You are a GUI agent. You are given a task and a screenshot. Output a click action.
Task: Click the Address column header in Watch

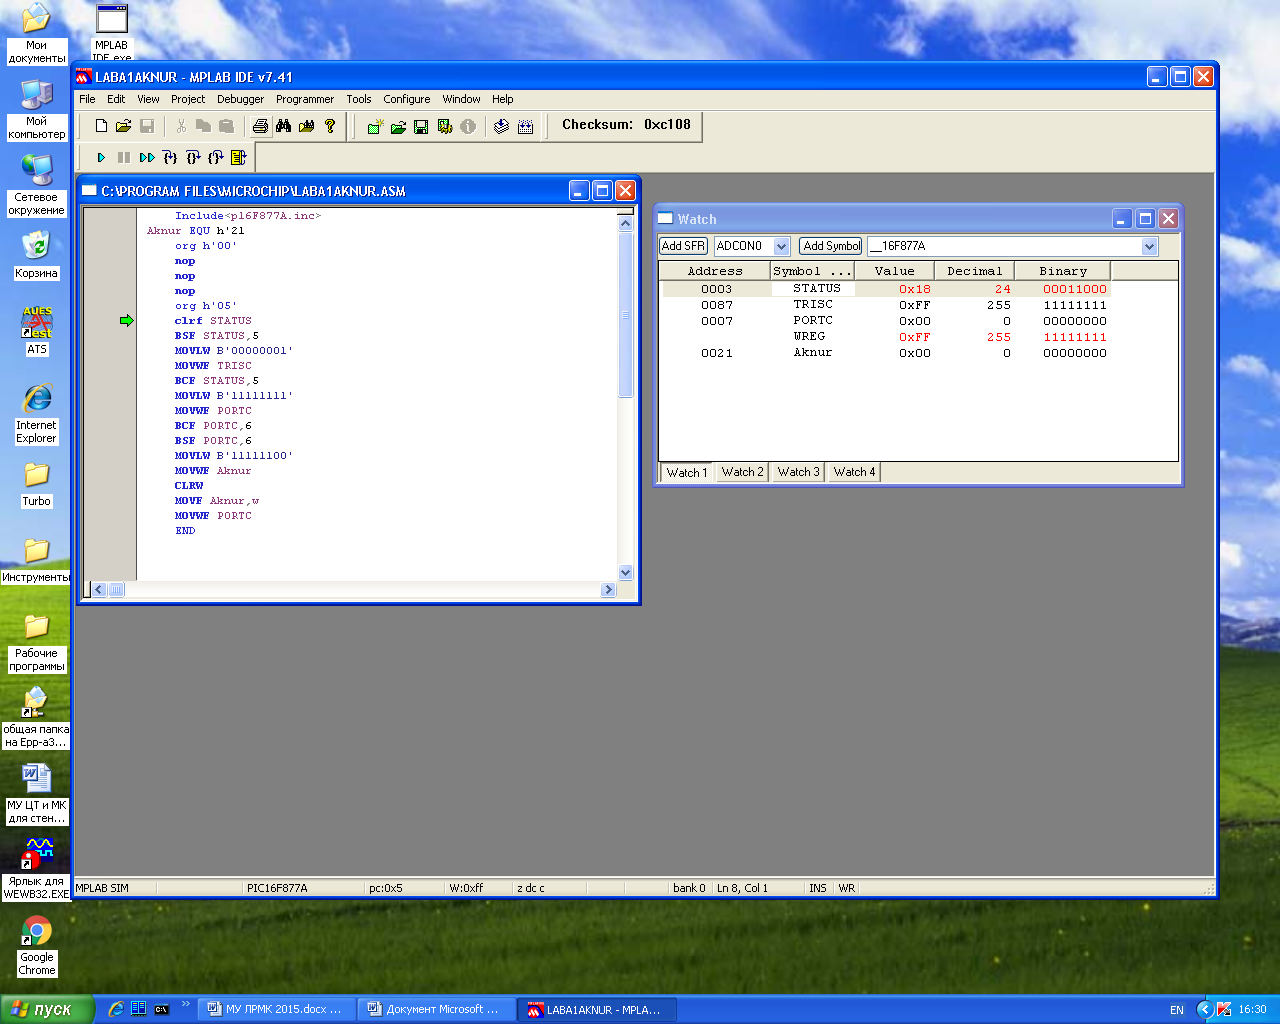(715, 271)
